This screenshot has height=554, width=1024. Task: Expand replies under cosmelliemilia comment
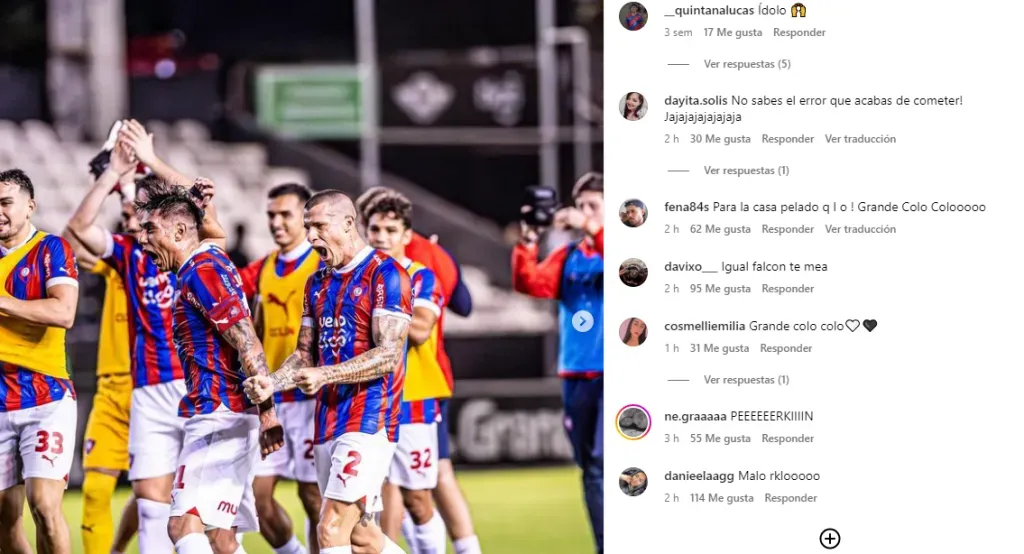point(746,380)
